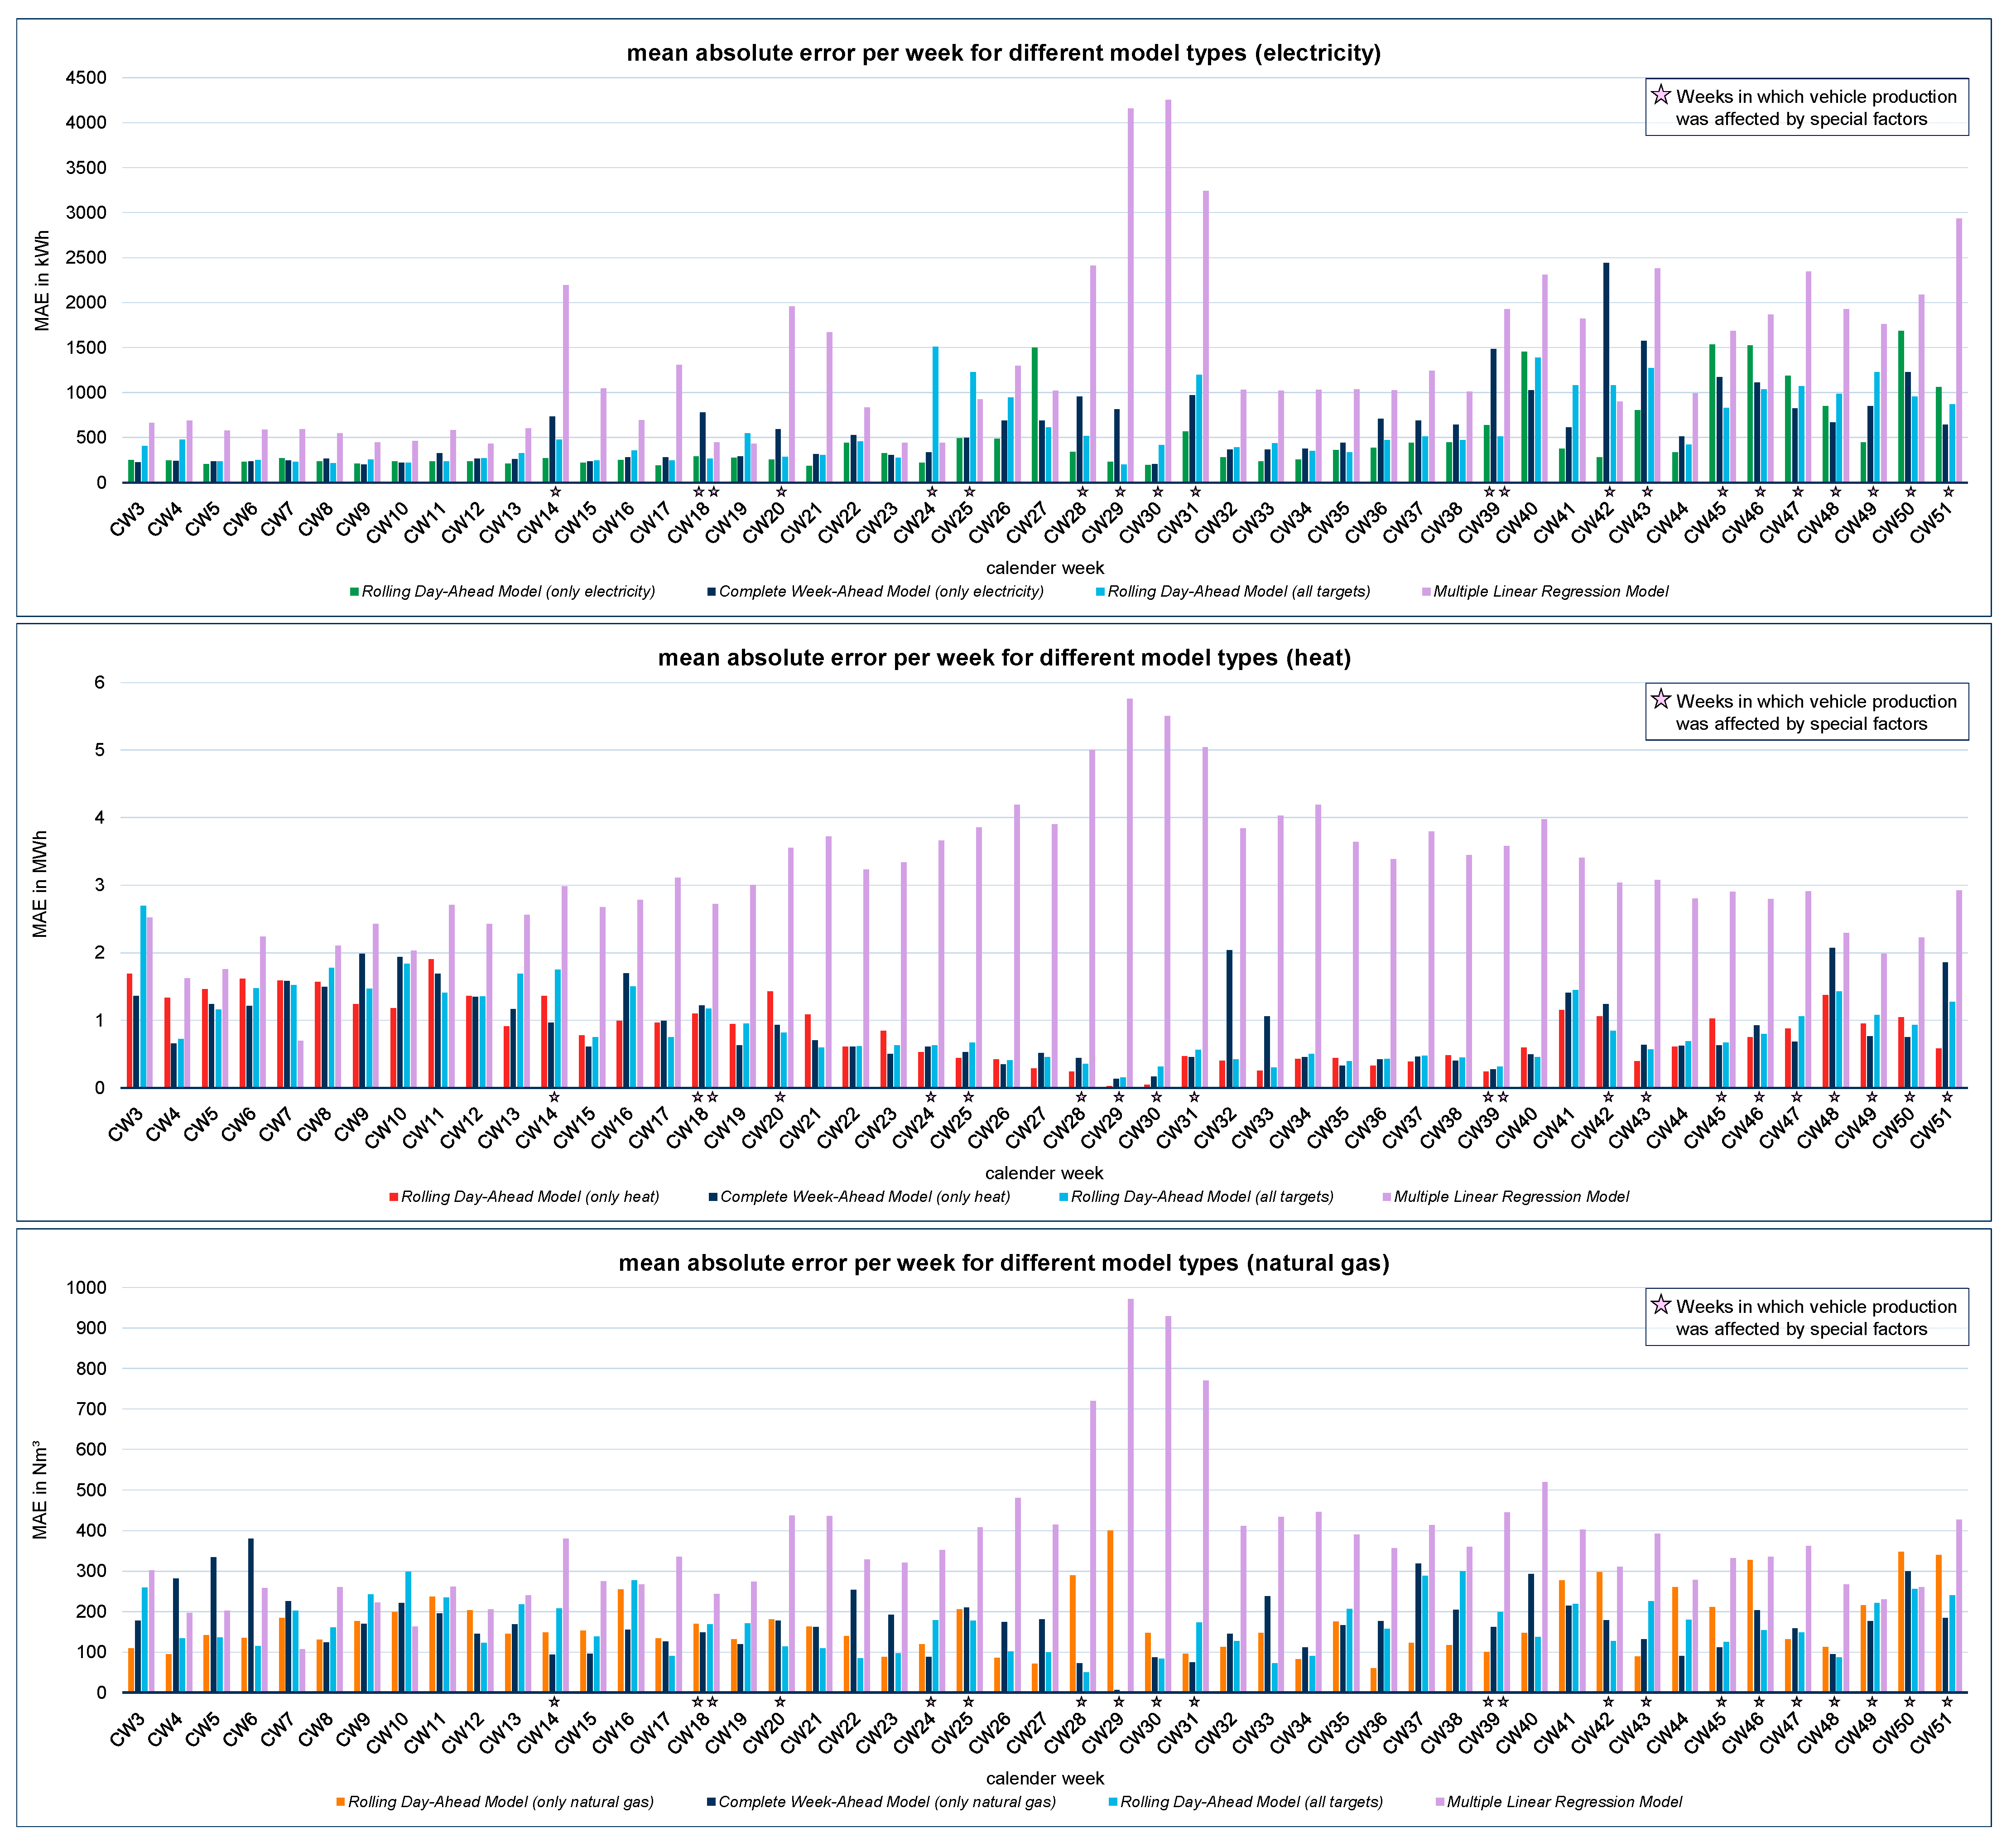Click purple swatch for Multiple Linear Regression Model in heat legend
Viewport: 2016px width, 1847px height.
coord(1386,1197)
